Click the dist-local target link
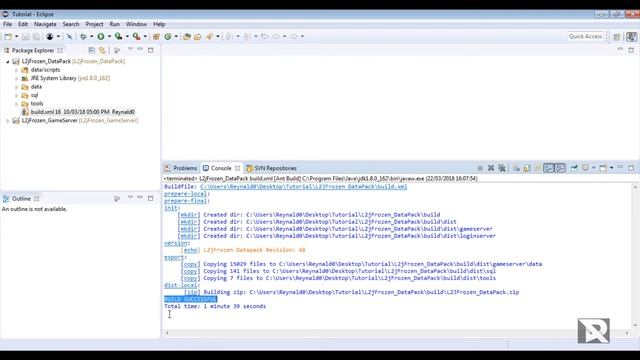The width and height of the screenshot is (640, 360). pos(180,285)
